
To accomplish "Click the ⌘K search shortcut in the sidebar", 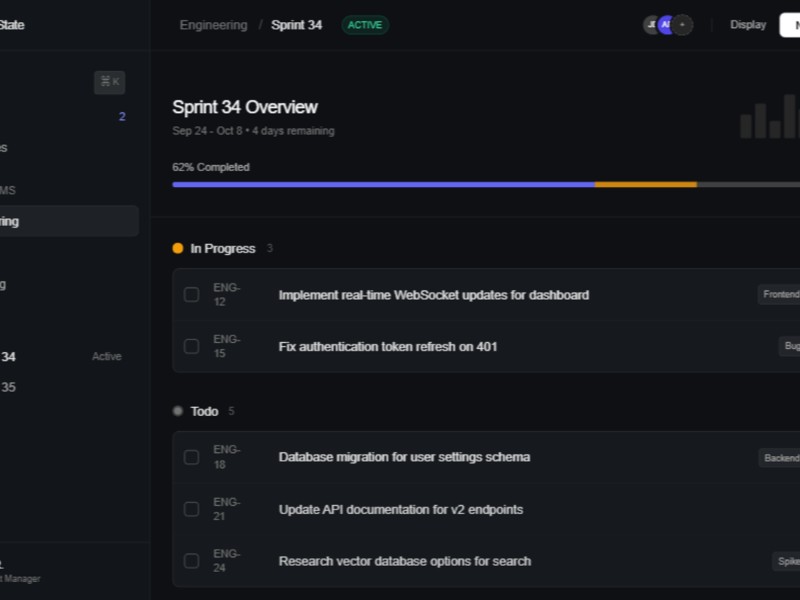I will click(x=109, y=83).
